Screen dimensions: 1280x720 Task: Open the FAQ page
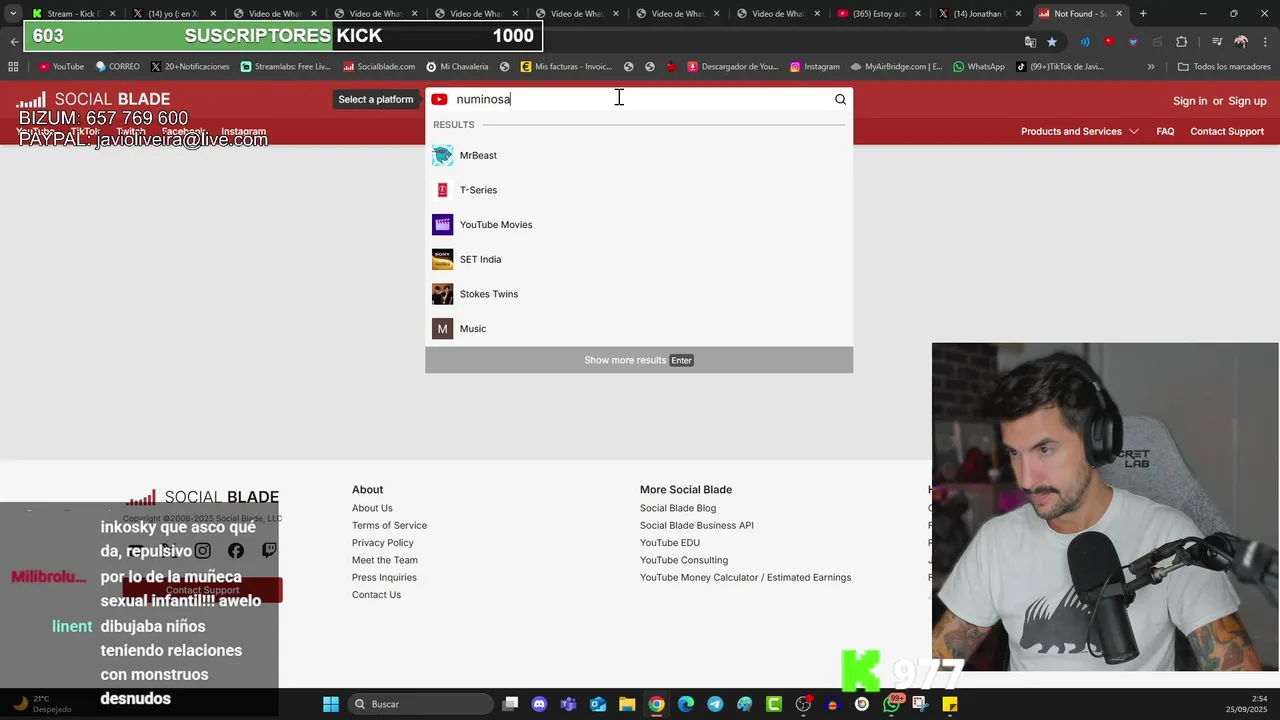pos(1165,131)
